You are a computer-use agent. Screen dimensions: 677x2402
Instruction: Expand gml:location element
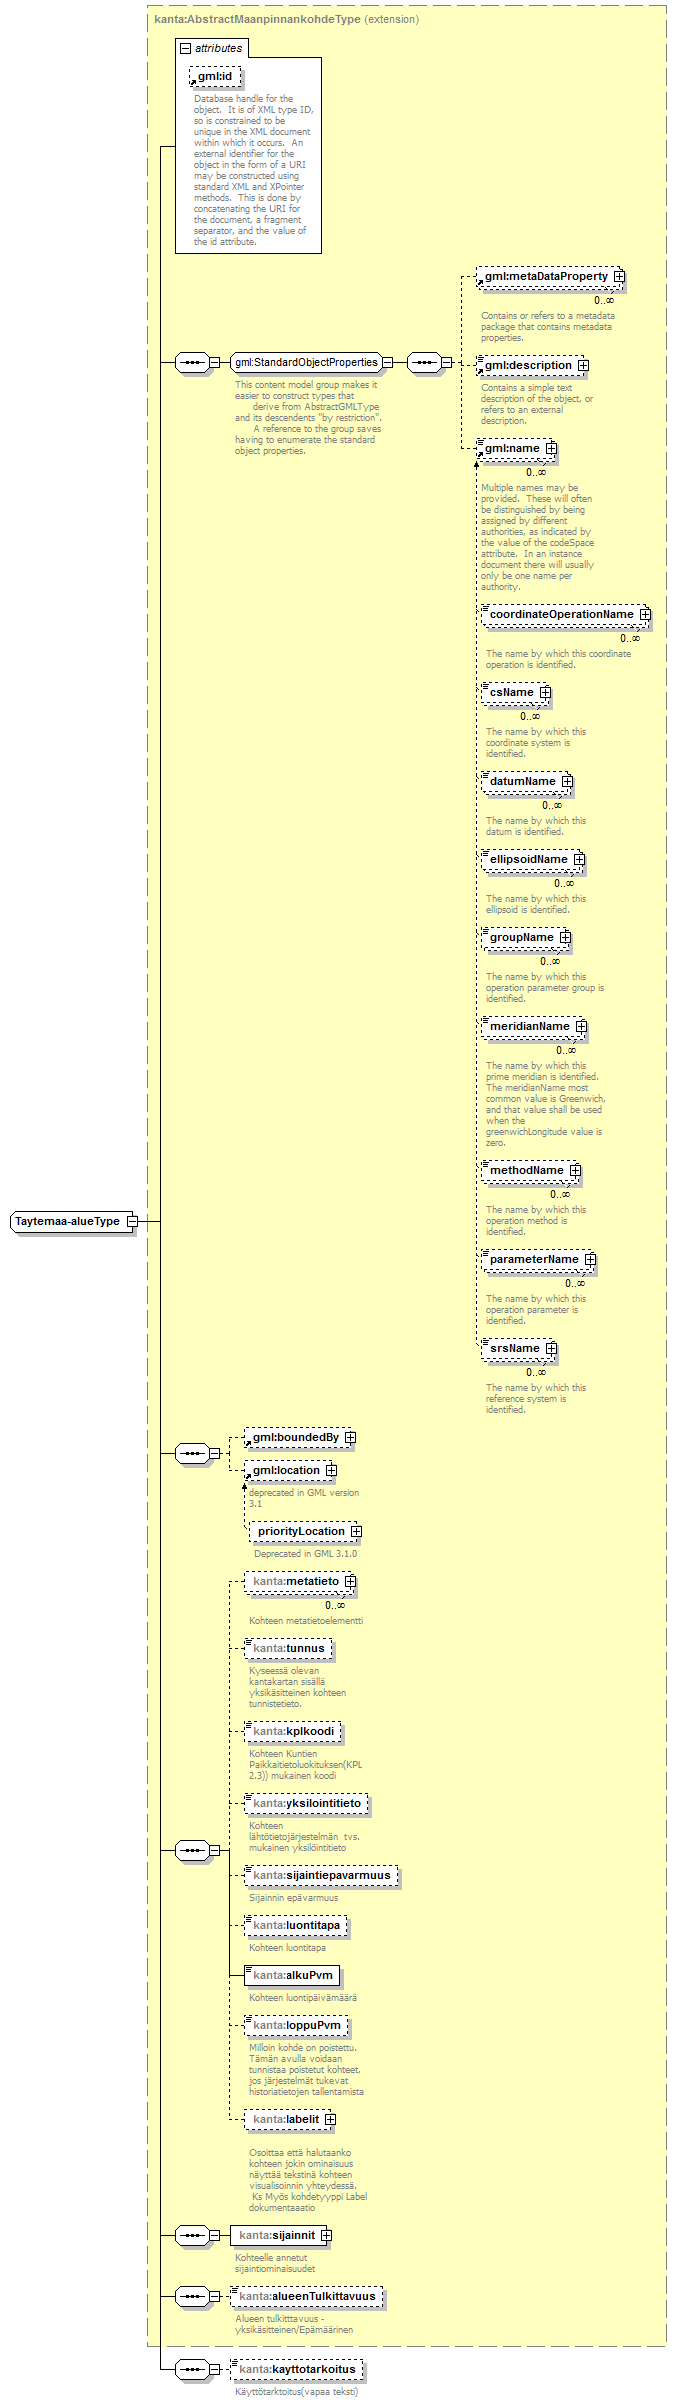(x=331, y=1470)
